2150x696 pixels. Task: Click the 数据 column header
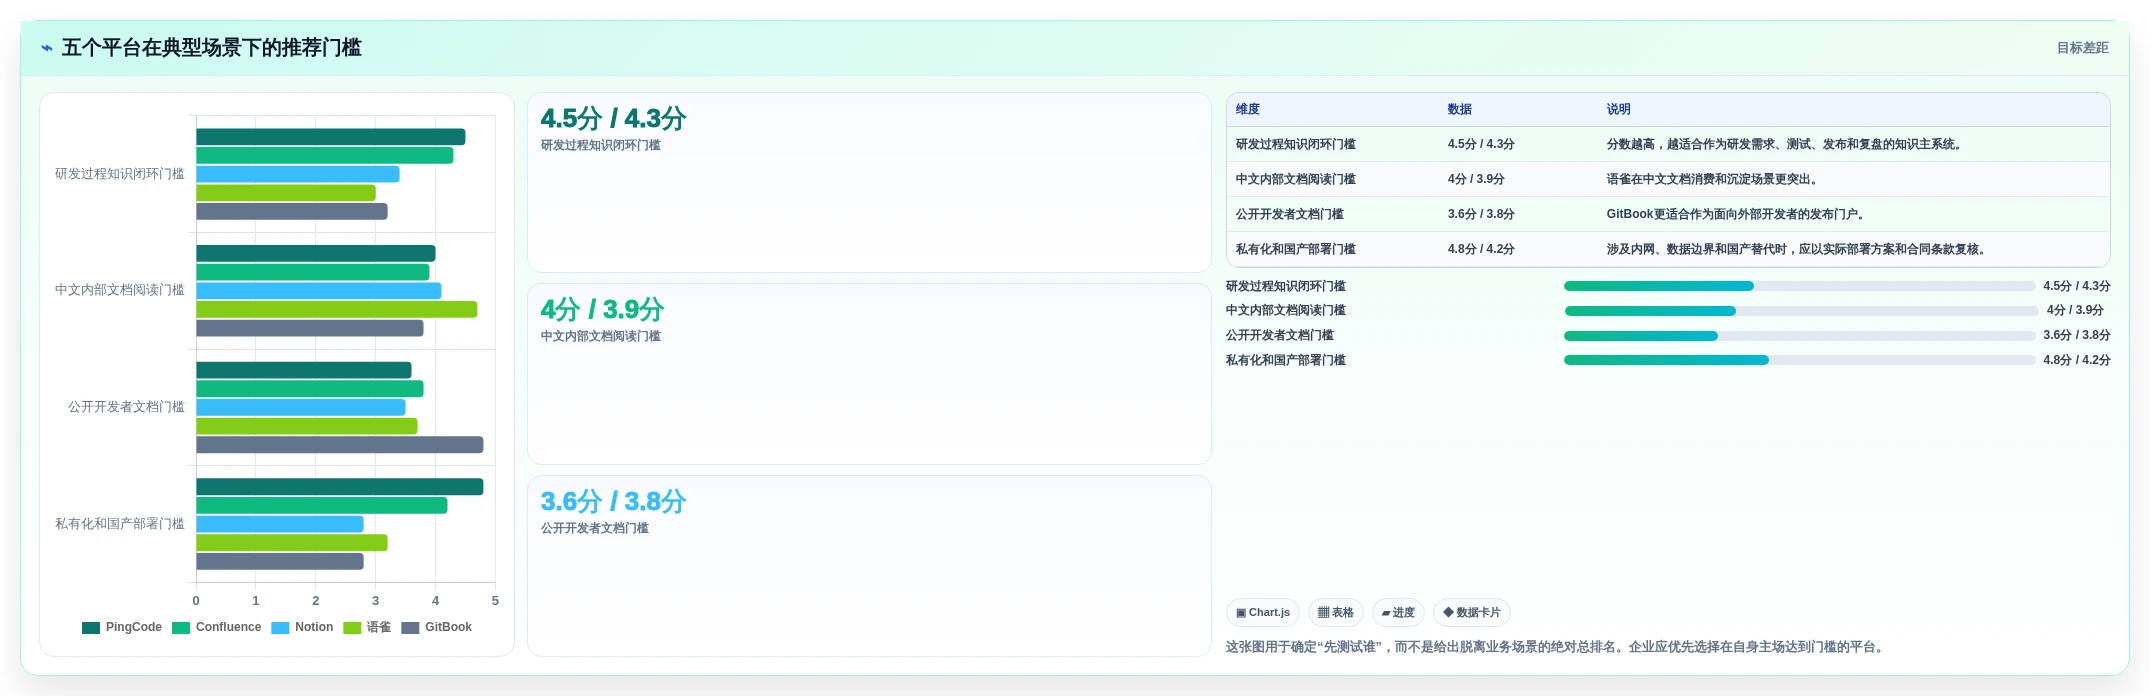click(1459, 110)
